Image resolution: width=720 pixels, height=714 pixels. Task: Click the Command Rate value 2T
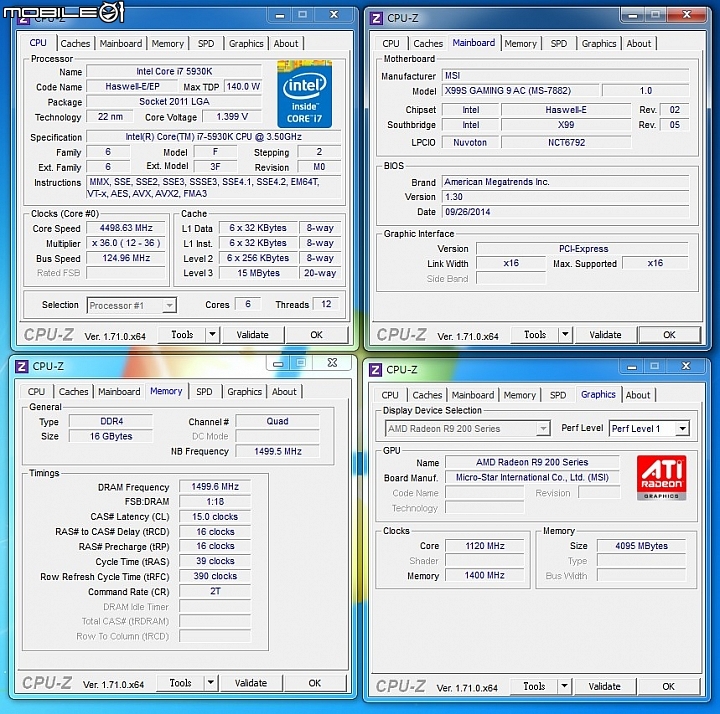(x=215, y=591)
